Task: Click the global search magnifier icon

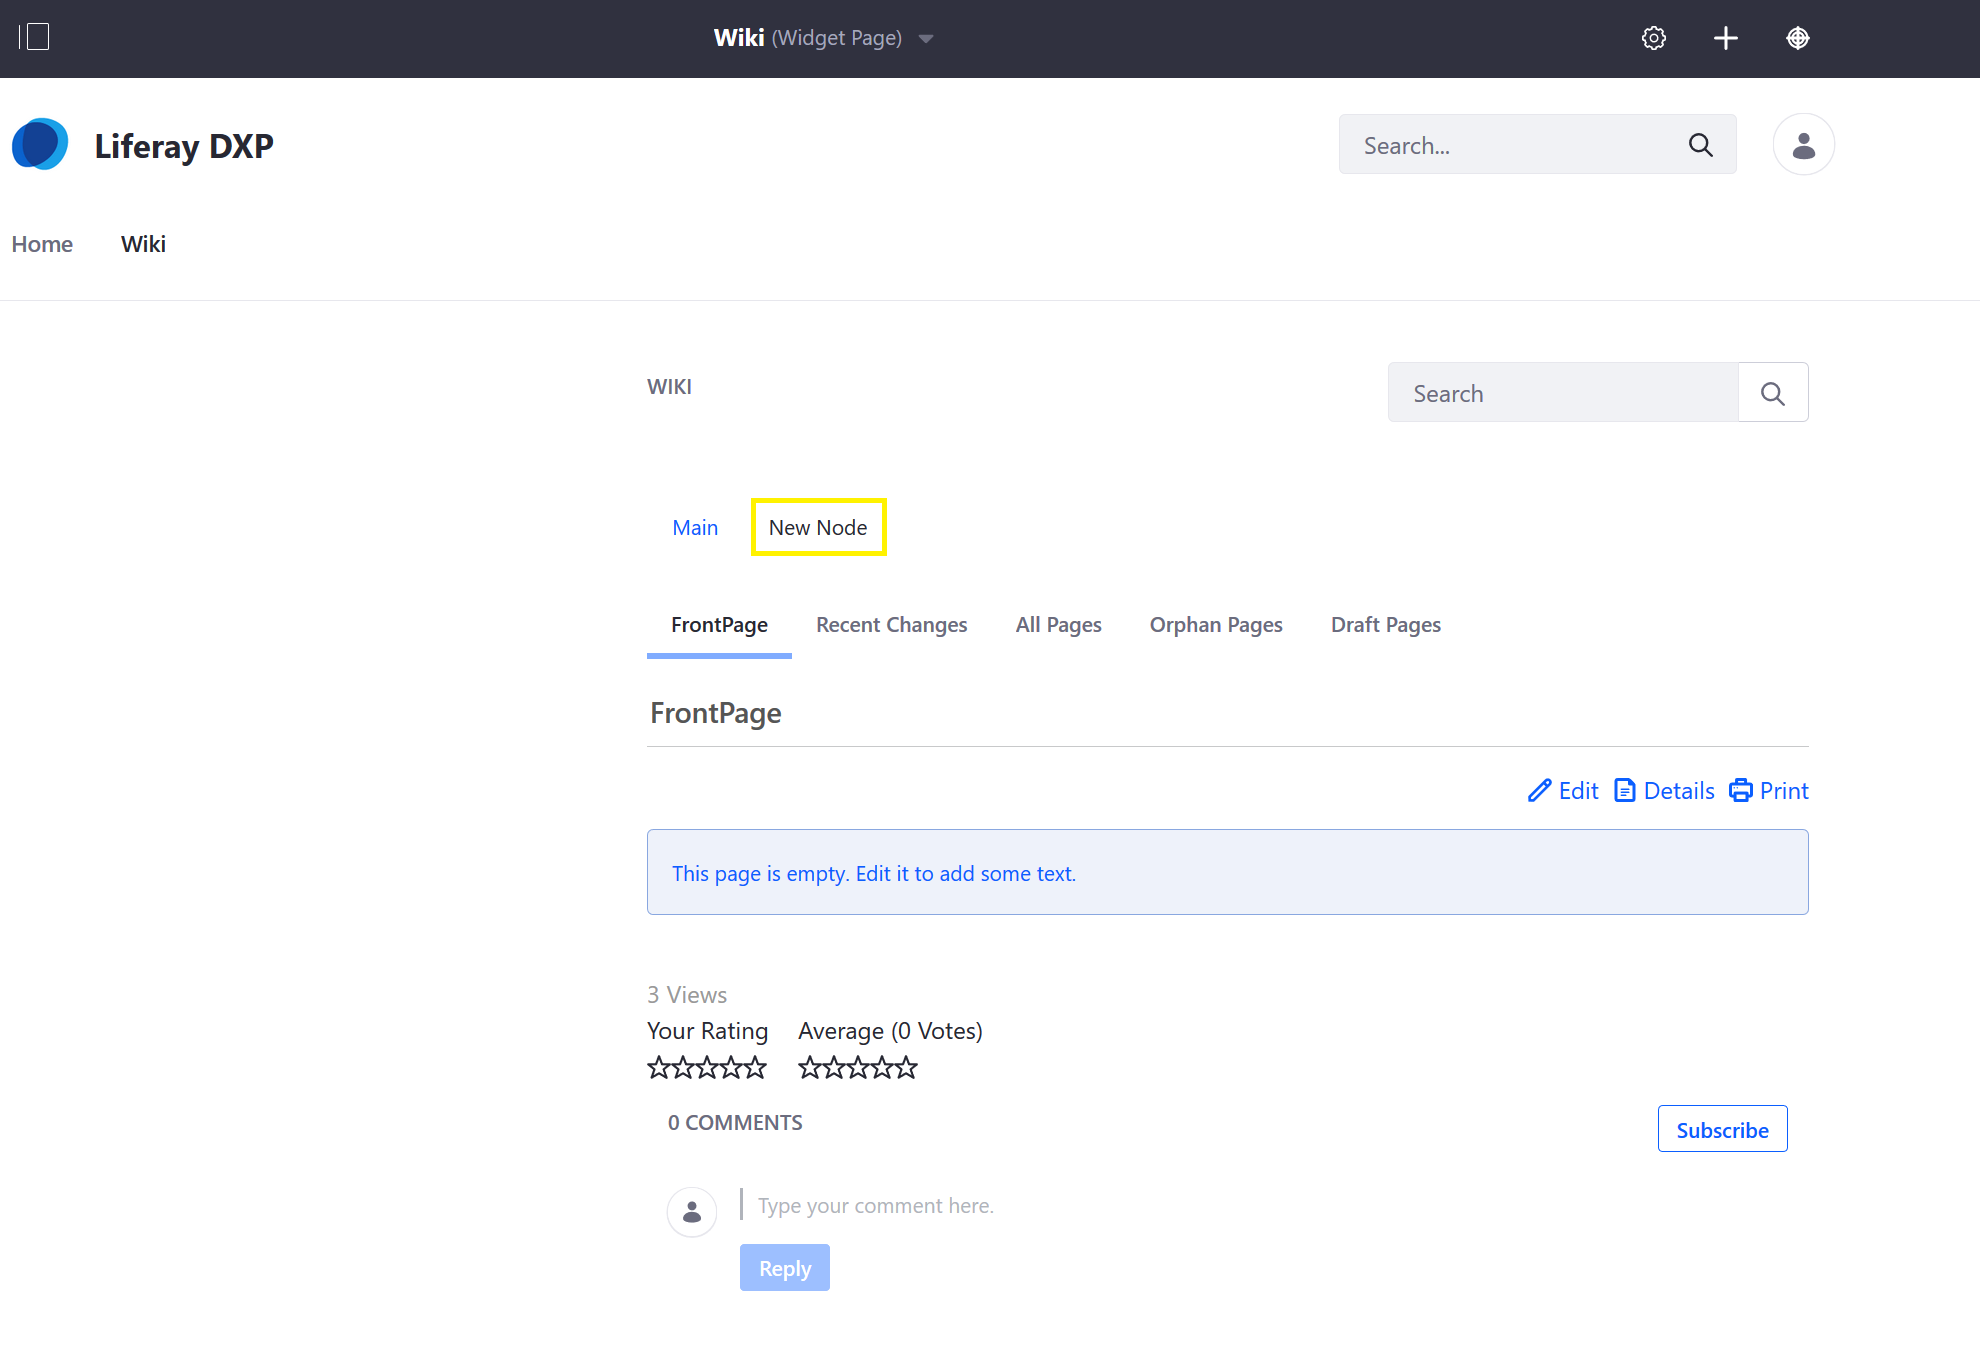Action: click(x=1703, y=144)
